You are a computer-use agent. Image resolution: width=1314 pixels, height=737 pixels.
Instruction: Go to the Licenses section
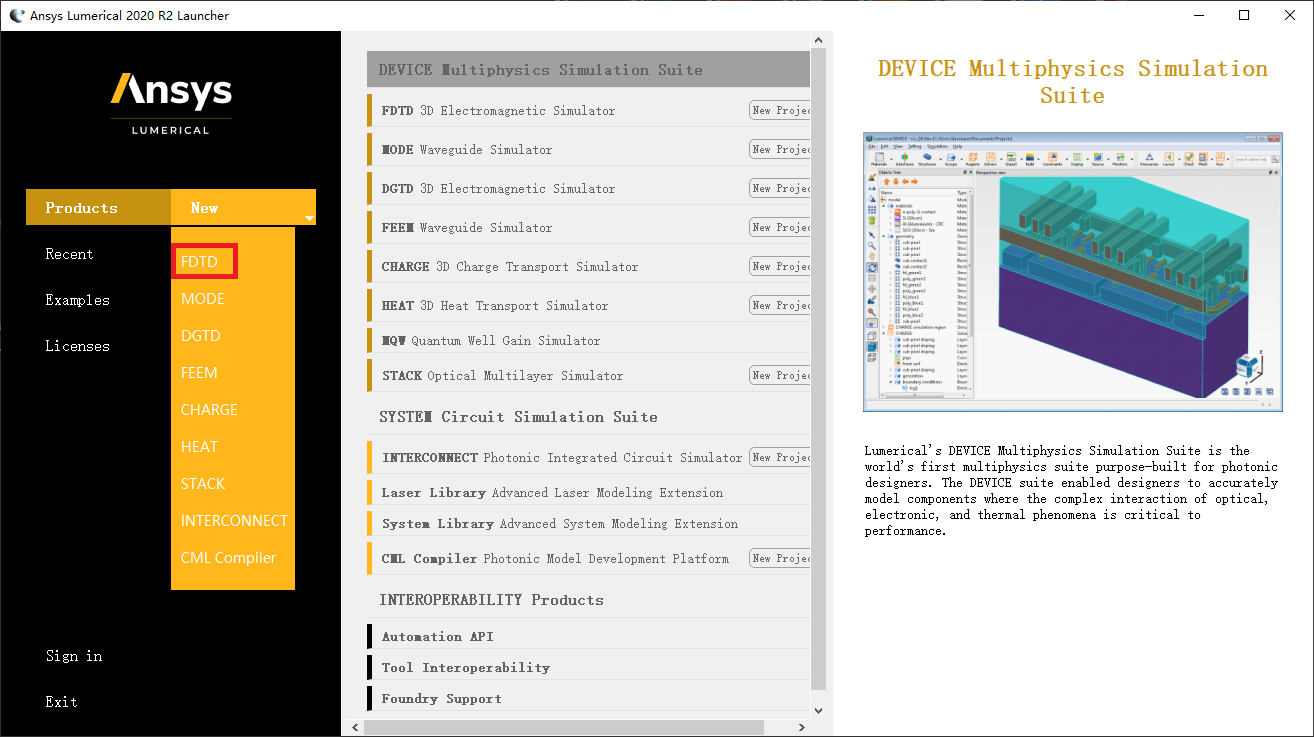click(x=77, y=346)
